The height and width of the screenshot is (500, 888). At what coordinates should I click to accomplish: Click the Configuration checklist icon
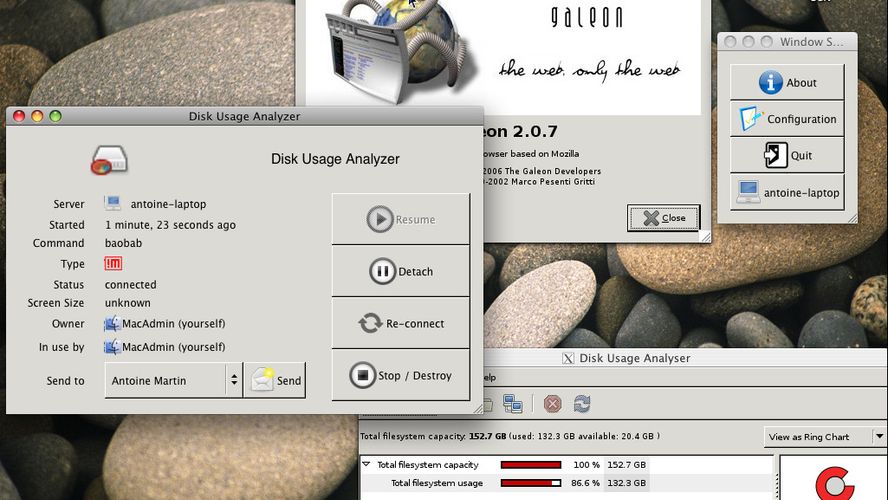(752, 119)
